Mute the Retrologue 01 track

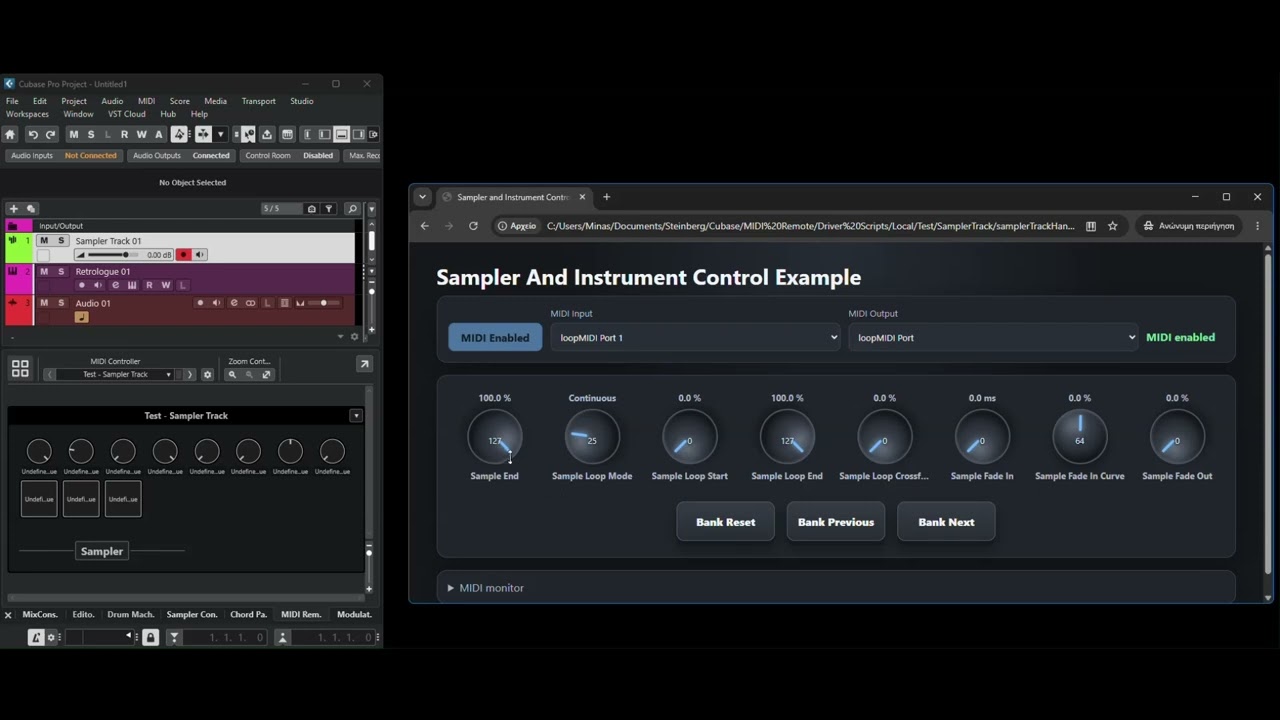click(x=44, y=271)
